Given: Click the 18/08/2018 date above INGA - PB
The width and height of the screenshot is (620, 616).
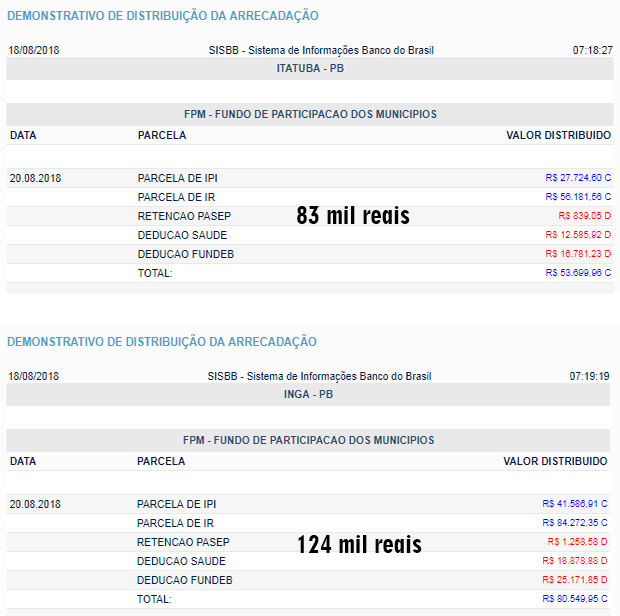Looking at the screenshot, I should pyautogui.click(x=34, y=376).
